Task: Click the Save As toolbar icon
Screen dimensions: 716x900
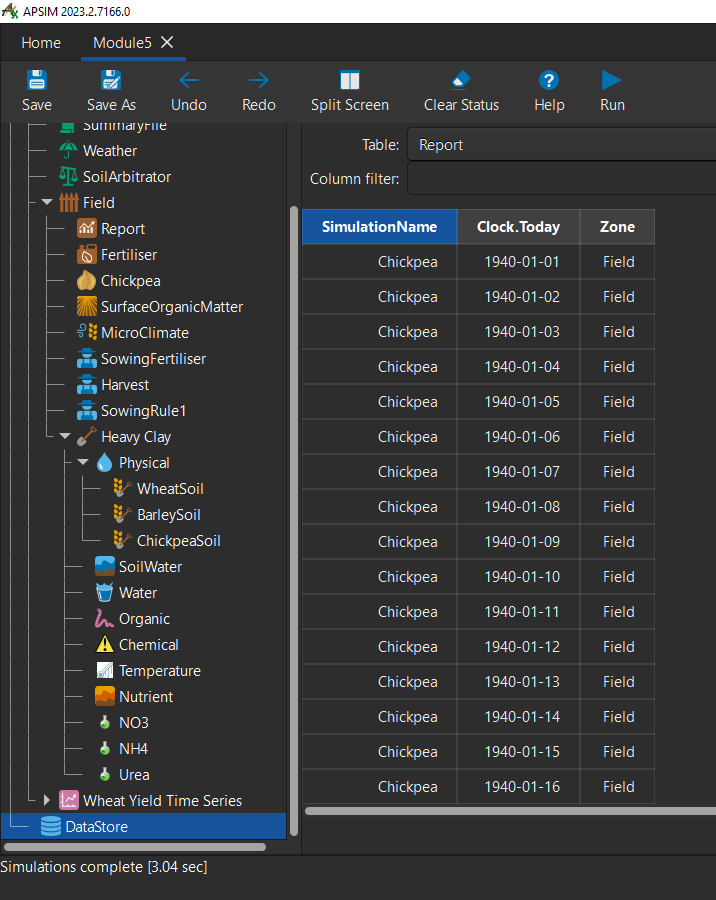Action: pos(111,80)
